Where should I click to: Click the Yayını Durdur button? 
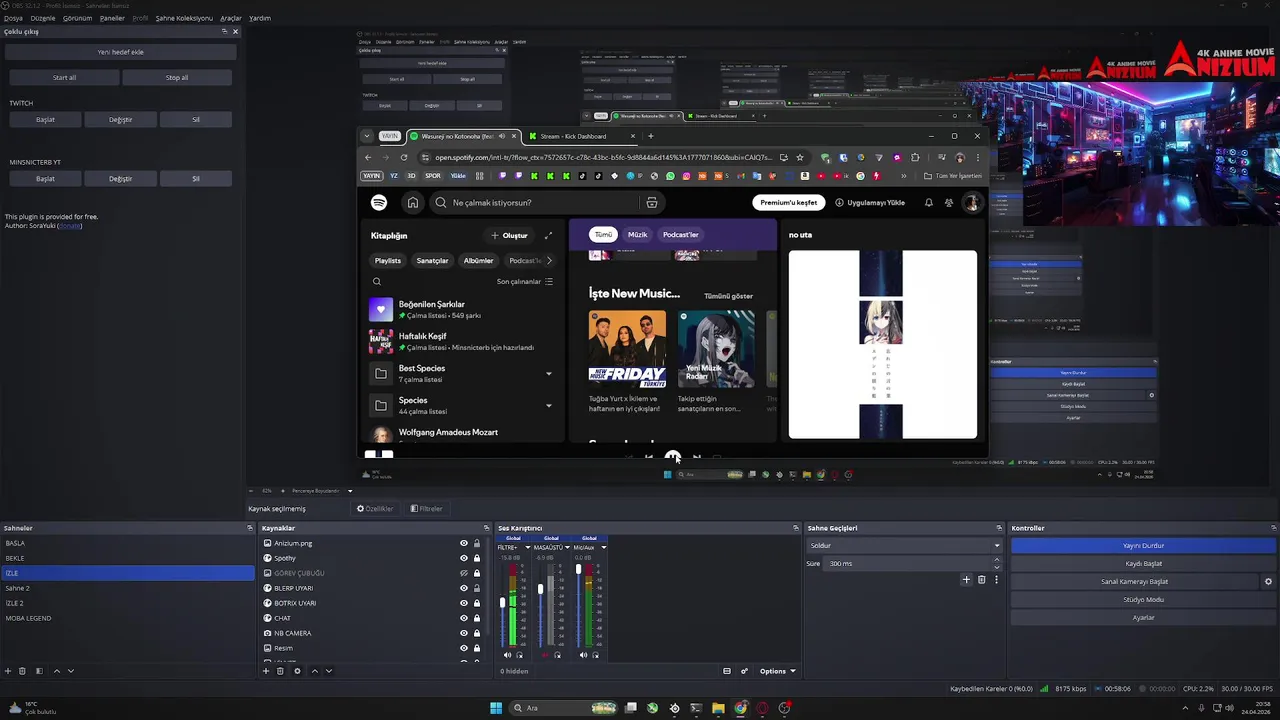(1143, 546)
